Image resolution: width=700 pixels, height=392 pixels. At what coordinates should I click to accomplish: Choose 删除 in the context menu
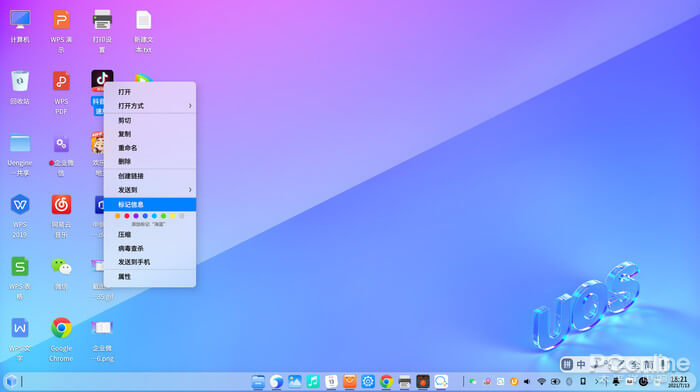[x=150, y=162]
